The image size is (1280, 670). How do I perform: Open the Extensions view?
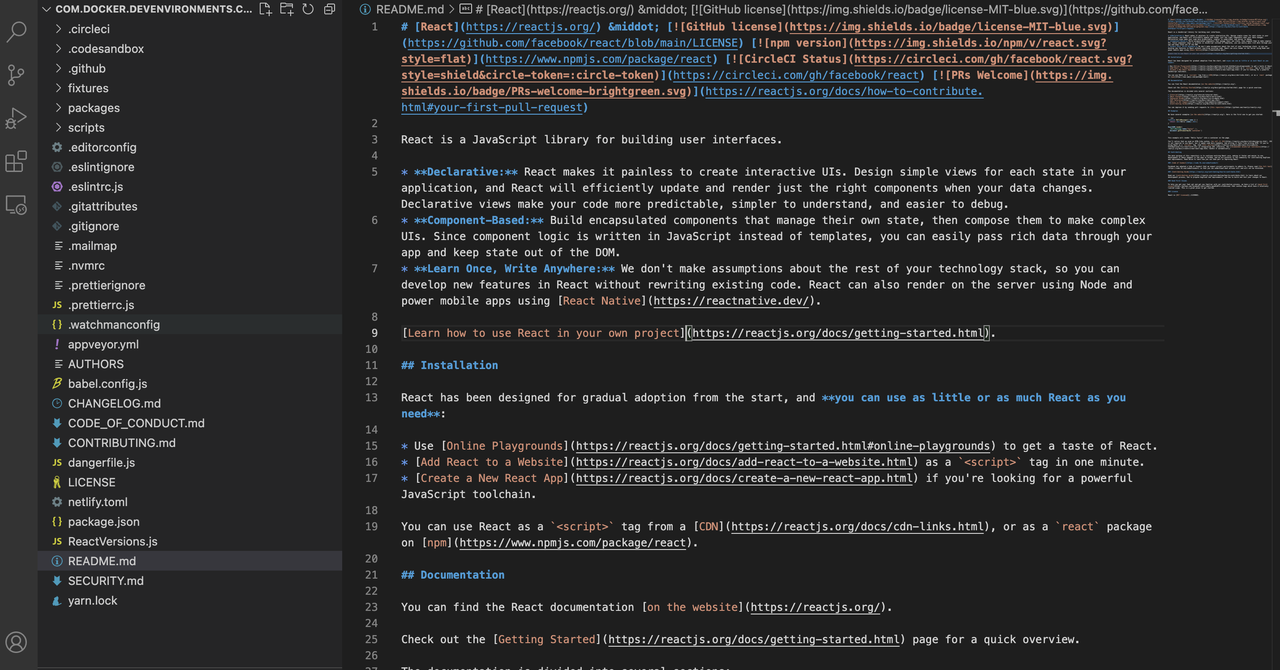[x=17, y=162]
